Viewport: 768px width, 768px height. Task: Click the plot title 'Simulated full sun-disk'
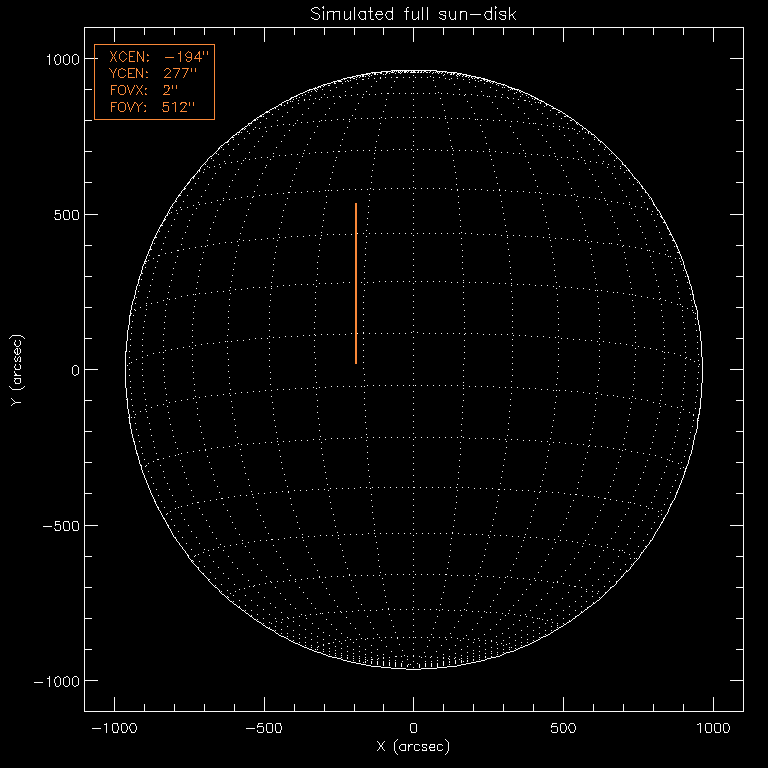tap(413, 14)
